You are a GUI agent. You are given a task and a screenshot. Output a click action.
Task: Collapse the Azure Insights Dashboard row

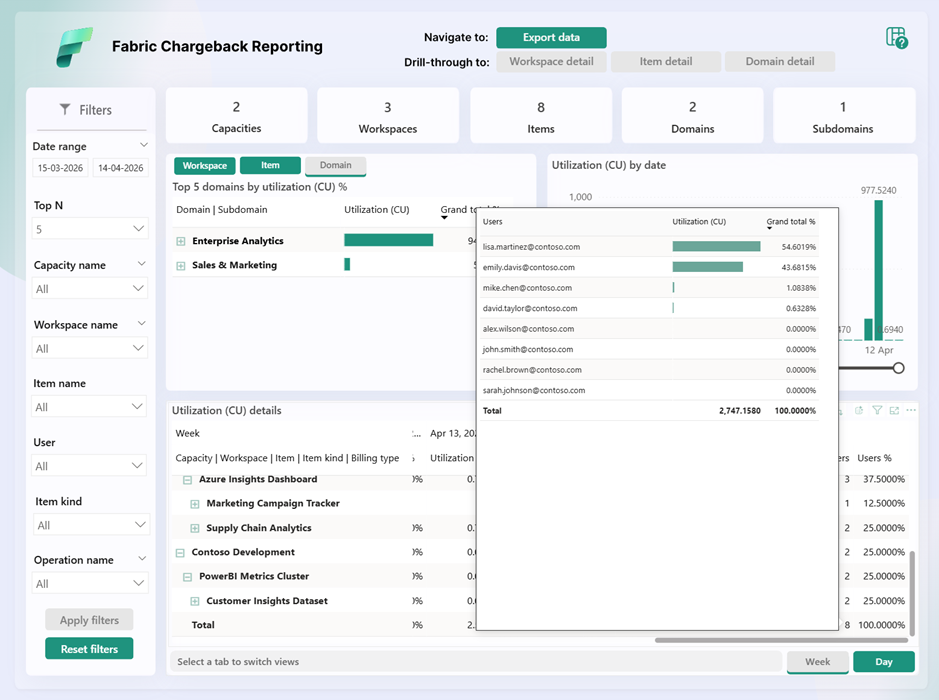[x=187, y=480]
